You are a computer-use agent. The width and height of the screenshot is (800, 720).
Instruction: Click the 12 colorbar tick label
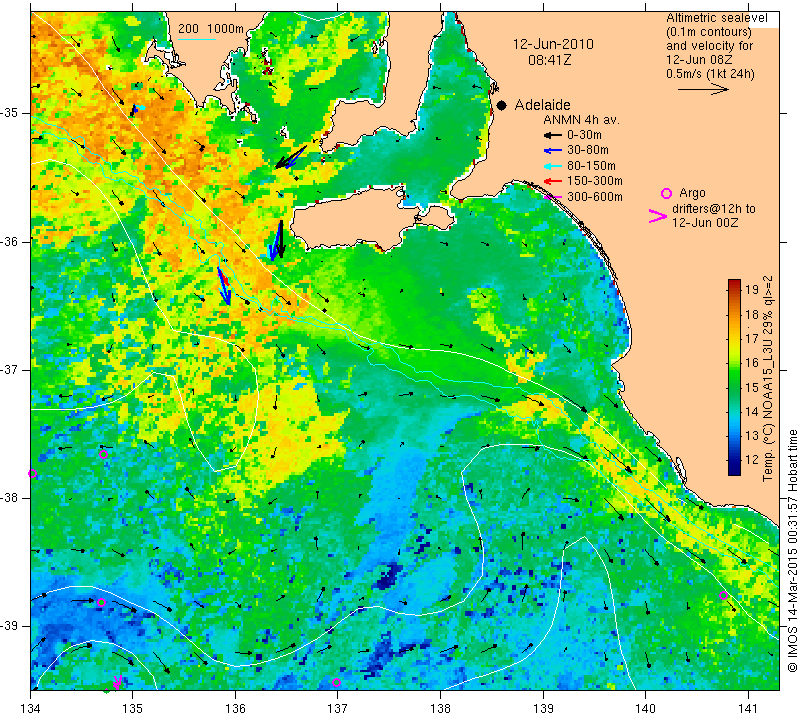752,460
